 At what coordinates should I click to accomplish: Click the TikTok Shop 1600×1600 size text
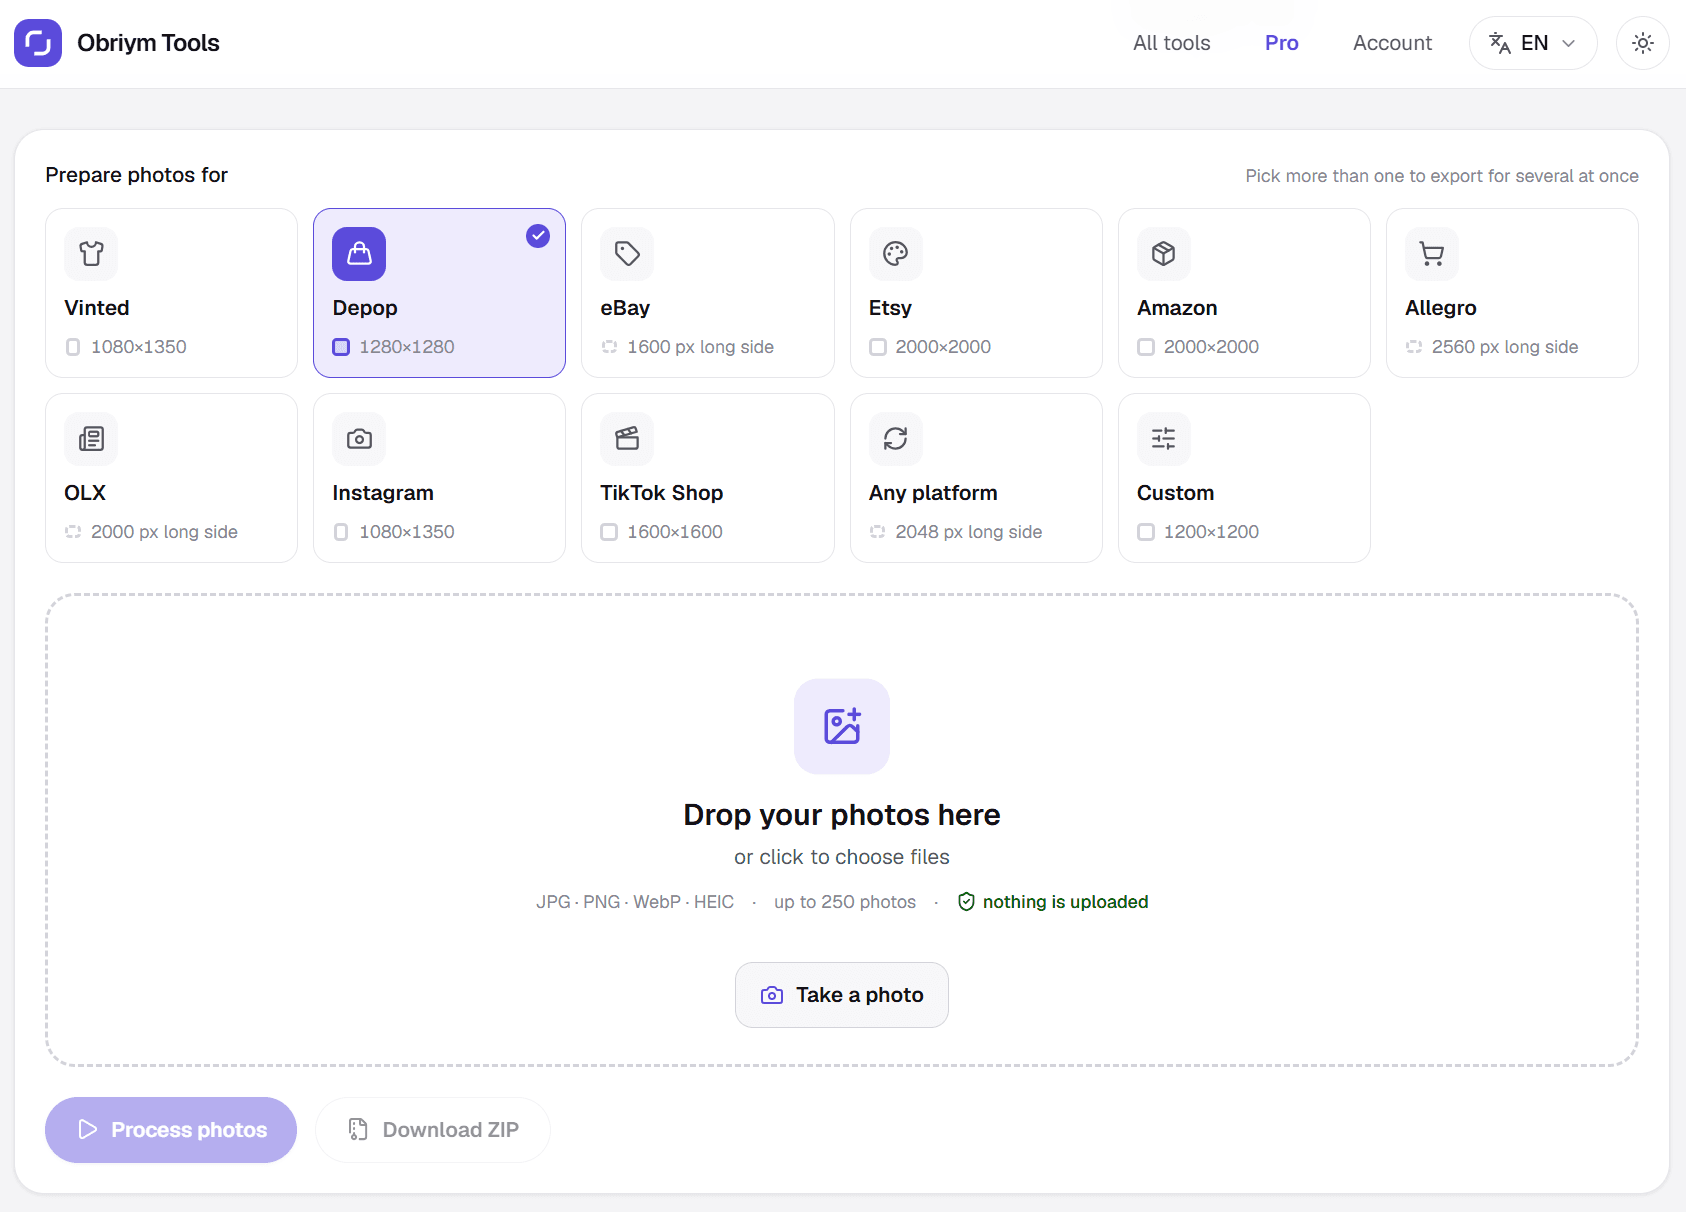click(x=675, y=532)
